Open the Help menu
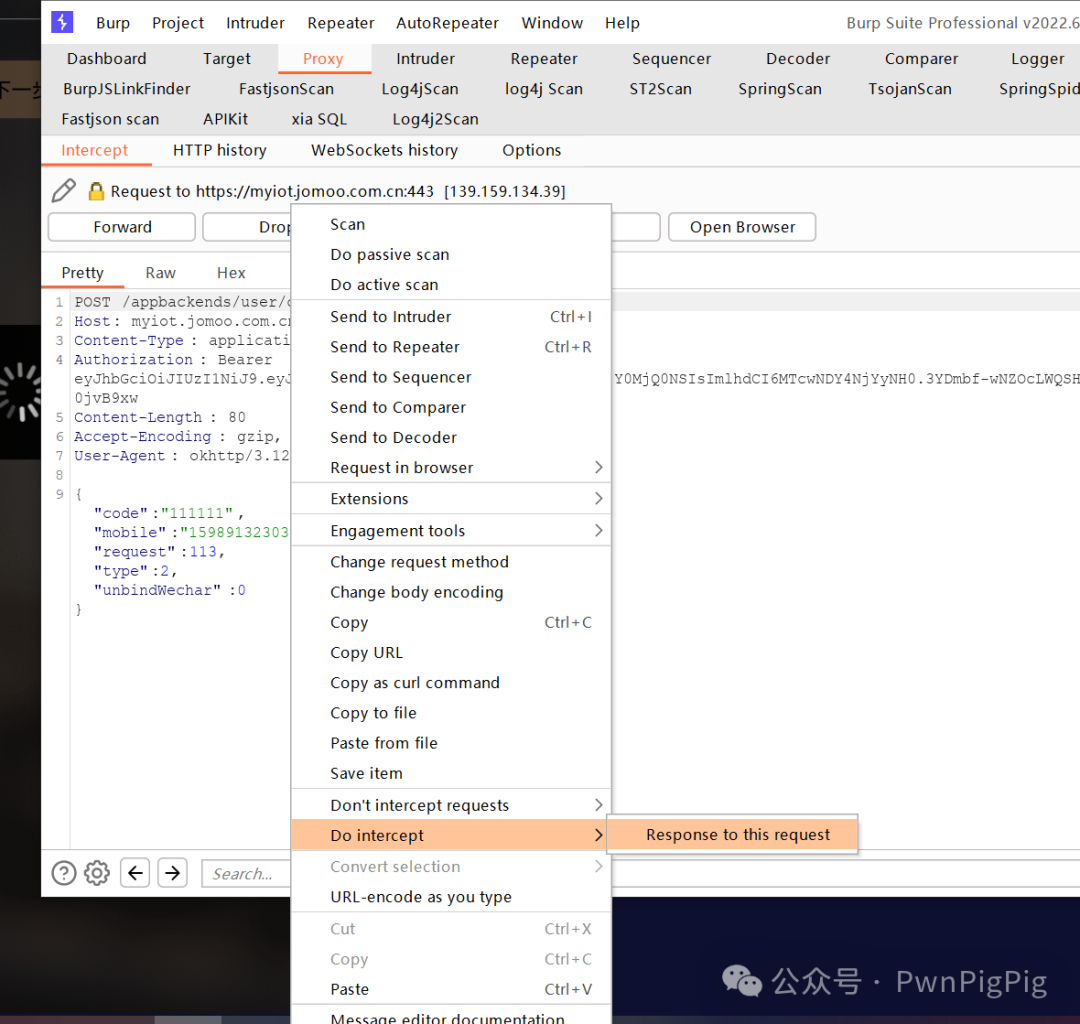1080x1024 pixels. tap(622, 23)
